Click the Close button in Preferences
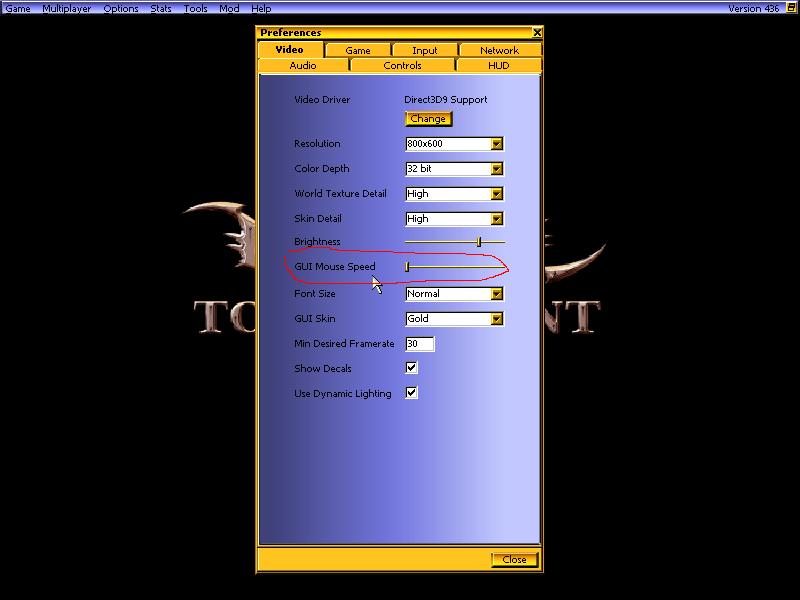 point(514,560)
